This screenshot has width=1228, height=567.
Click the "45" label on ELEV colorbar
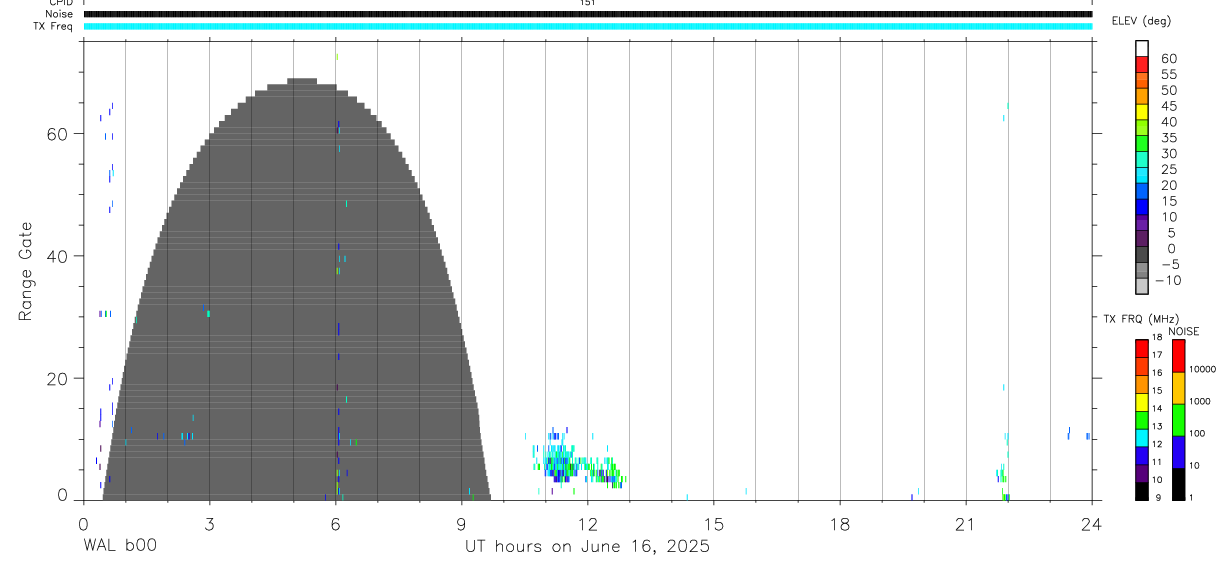click(x=1168, y=106)
